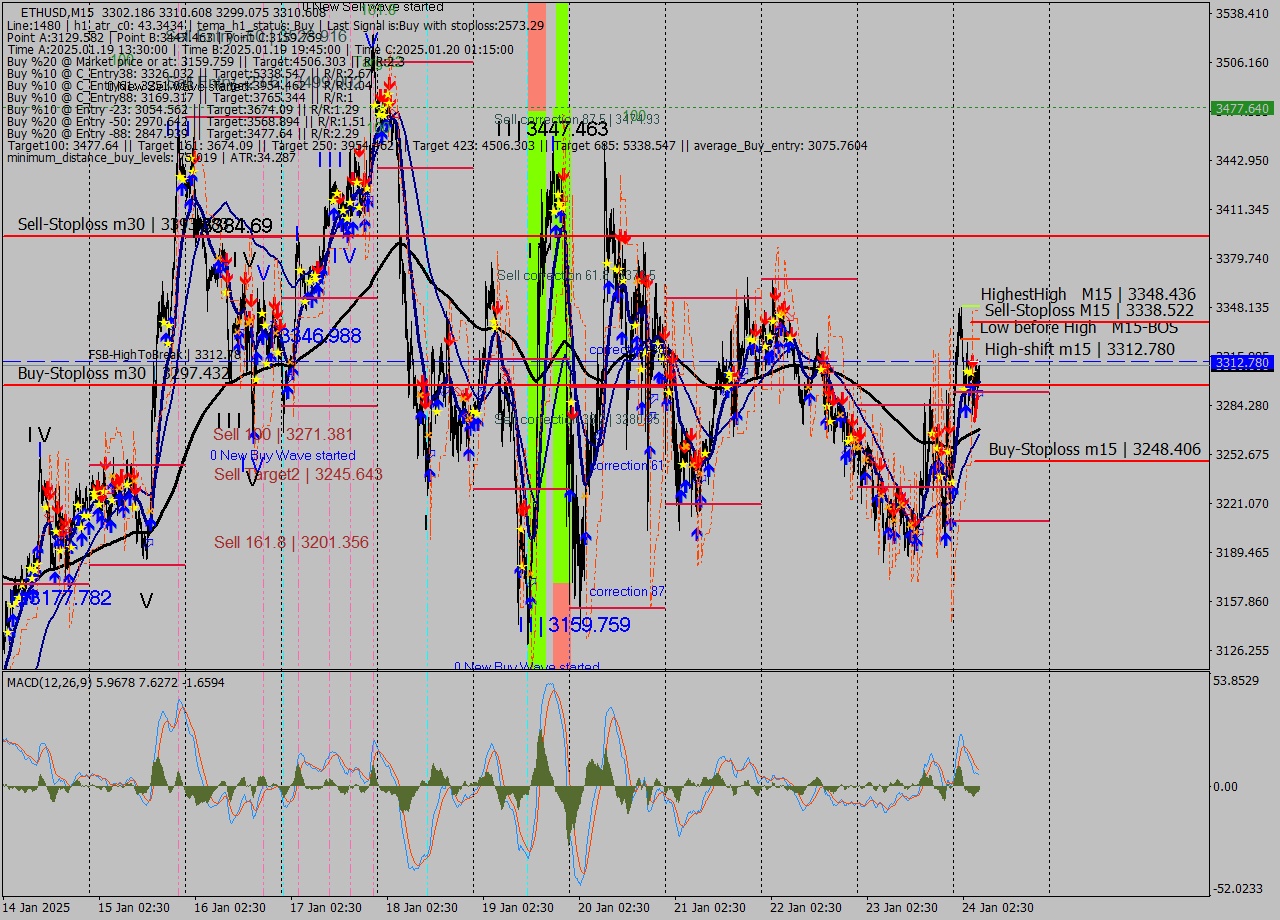
Task: Click the blue 3312.780 current price marker
Action: pyautogui.click(x=1241, y=363)
